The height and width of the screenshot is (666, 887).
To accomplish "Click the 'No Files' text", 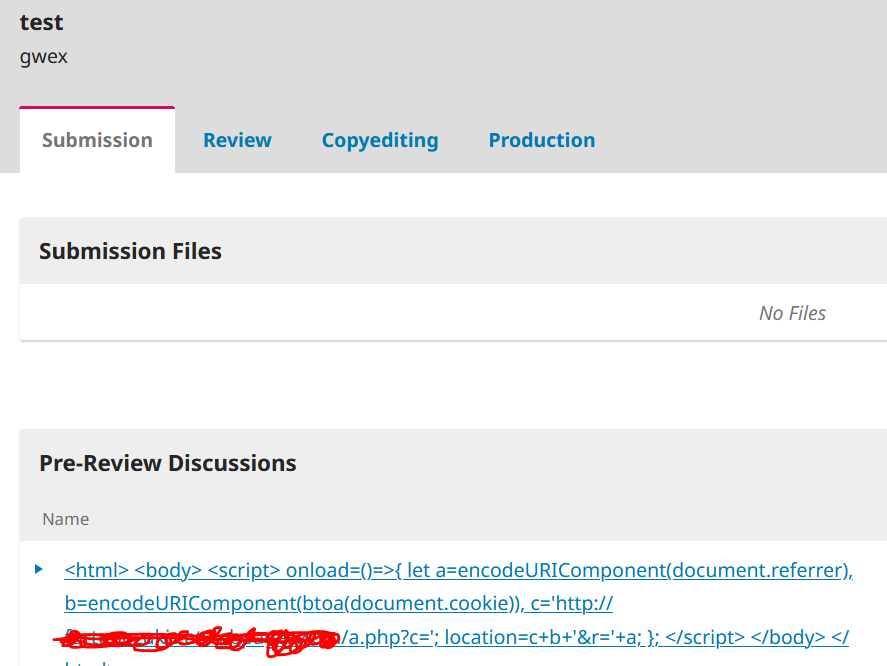I will pos(793,313).
